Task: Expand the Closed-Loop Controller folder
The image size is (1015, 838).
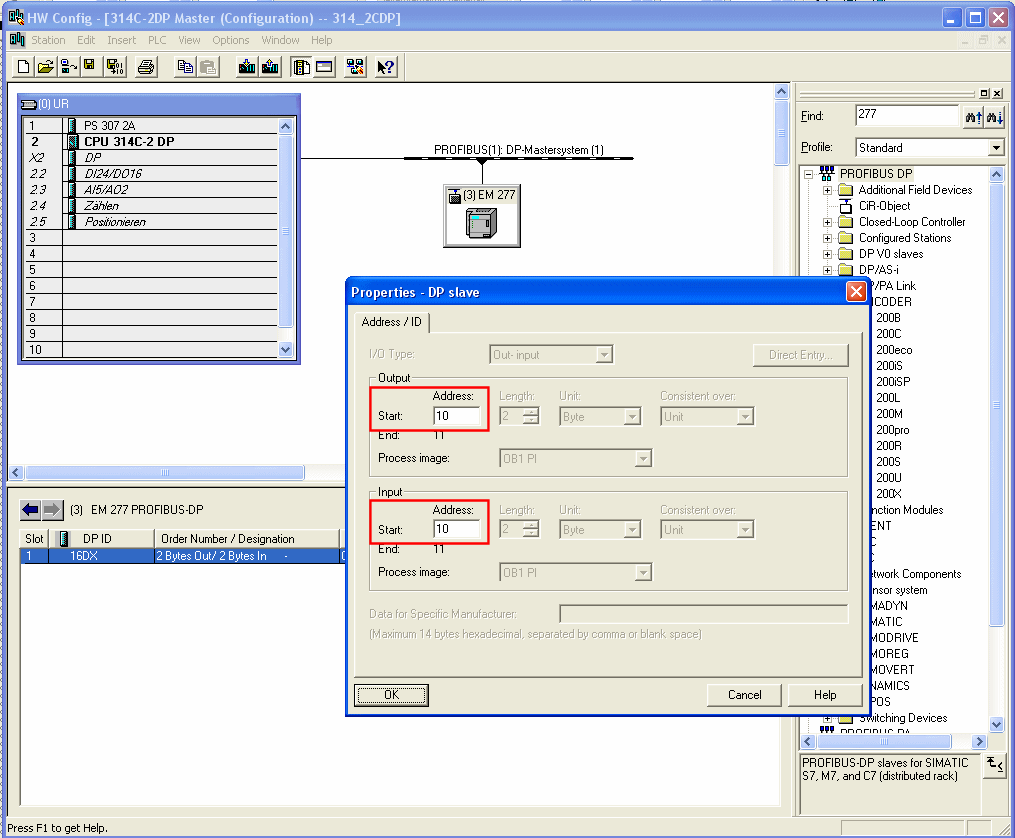Action: (x=828, y=222)
